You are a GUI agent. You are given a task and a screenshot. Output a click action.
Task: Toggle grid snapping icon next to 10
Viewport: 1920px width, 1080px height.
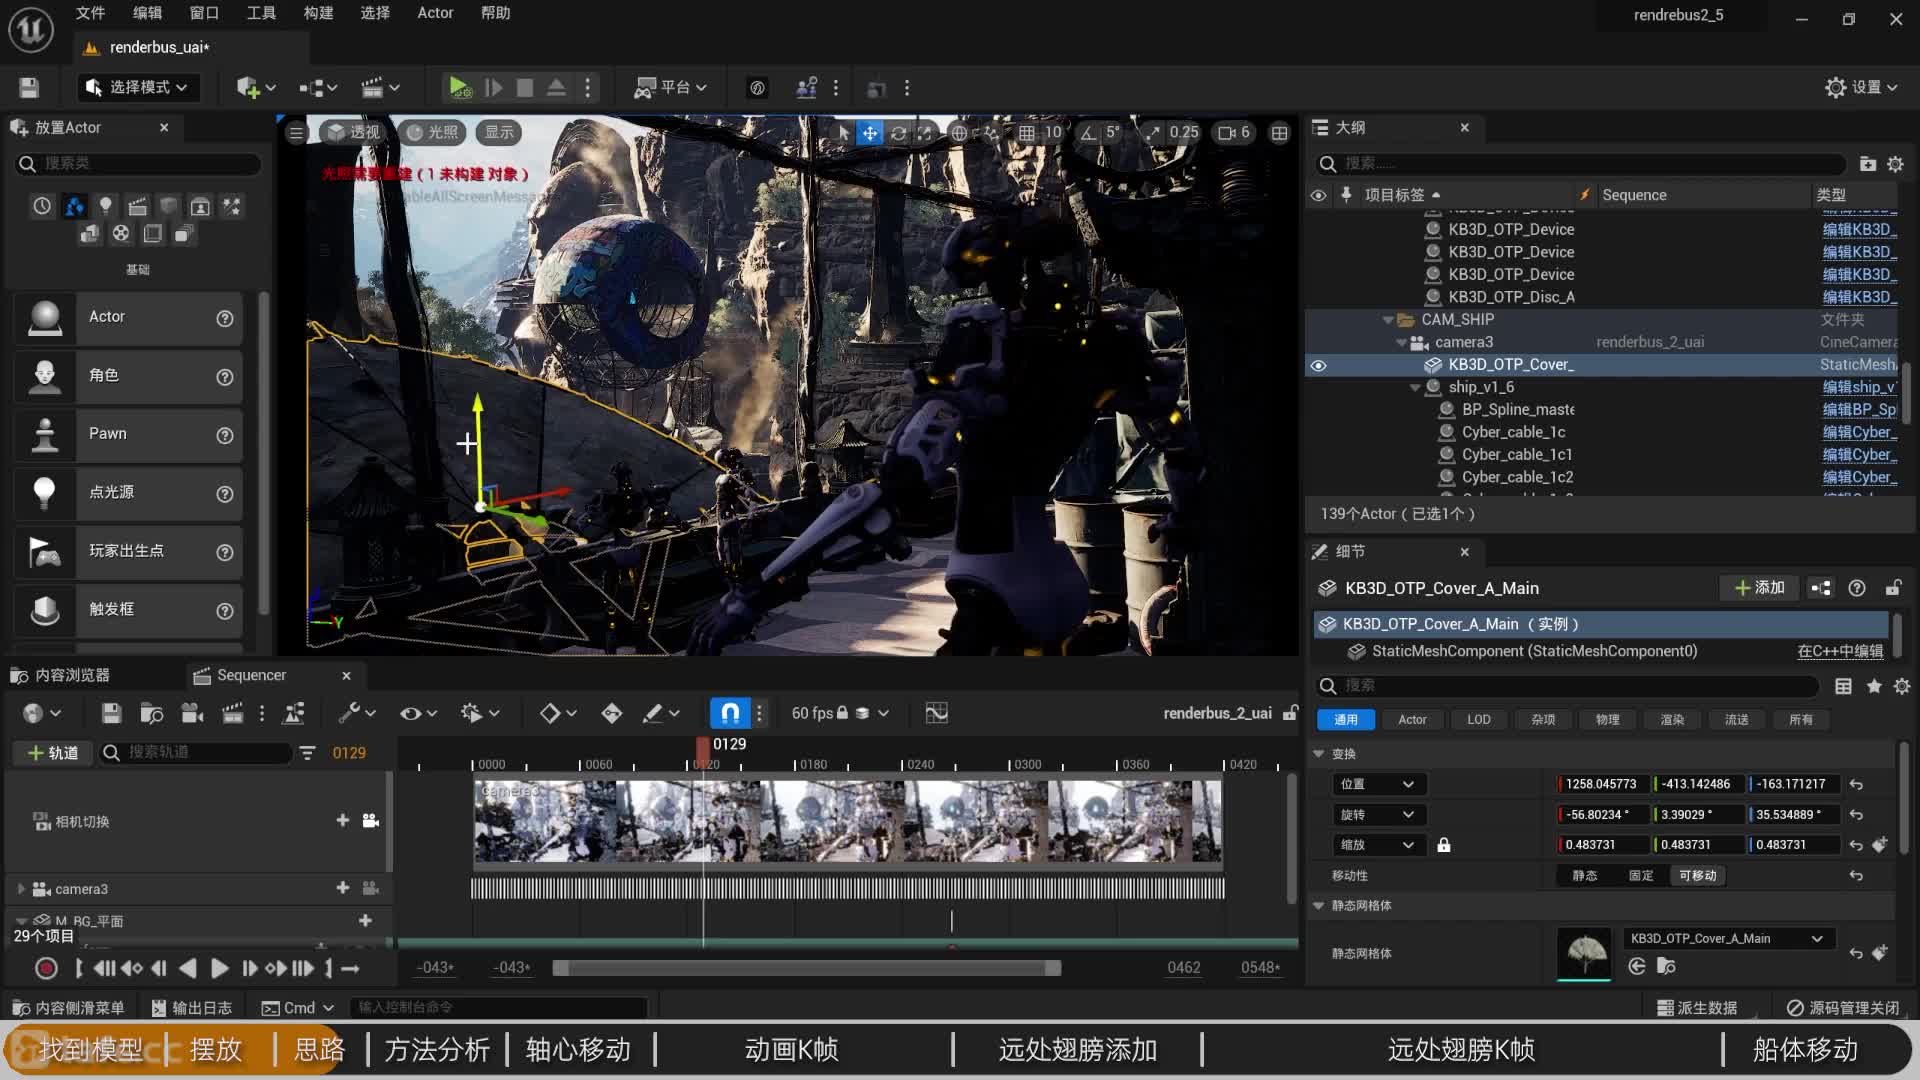coord(1027,133)
